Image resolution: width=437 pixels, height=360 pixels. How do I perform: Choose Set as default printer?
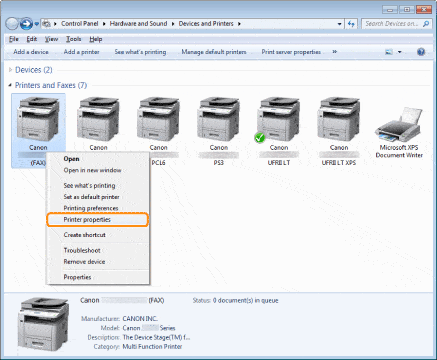[98, 197]
